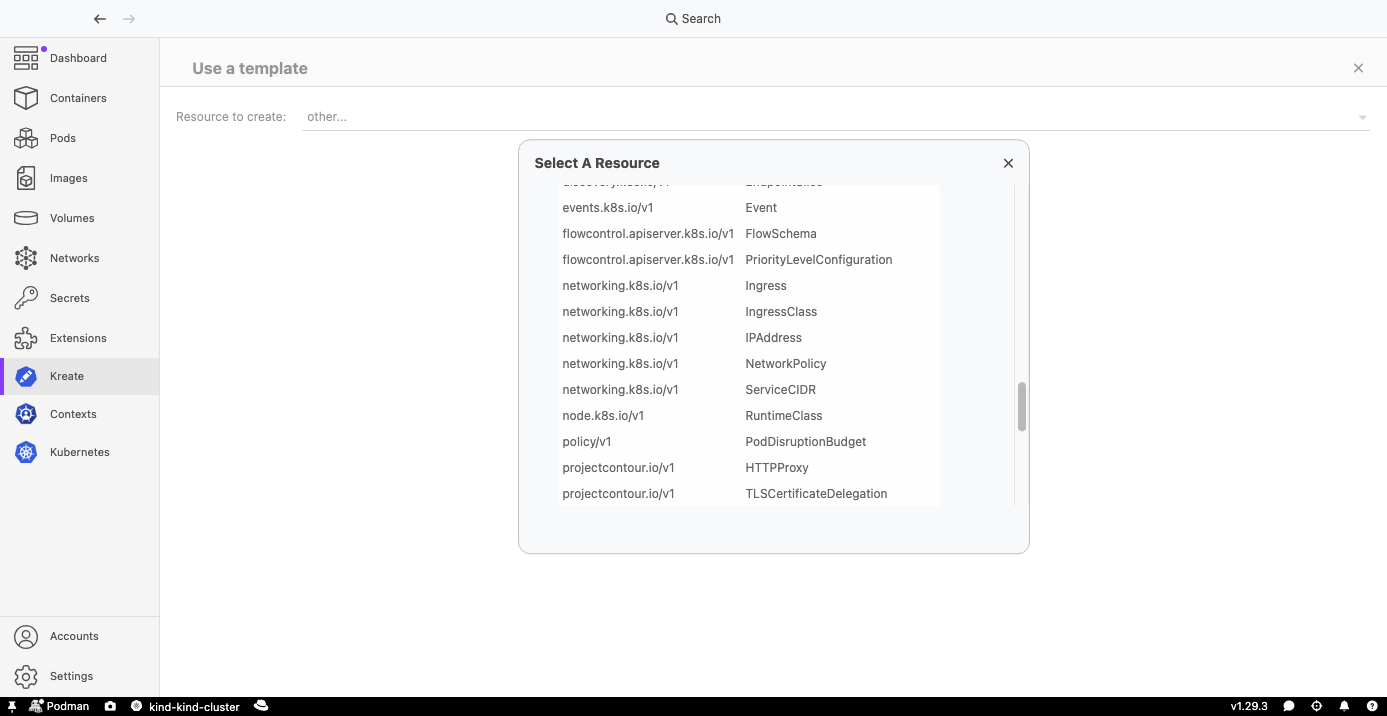Open the Volumes sidebar icon
The image size is (1387, 716).
click(26, 218)
